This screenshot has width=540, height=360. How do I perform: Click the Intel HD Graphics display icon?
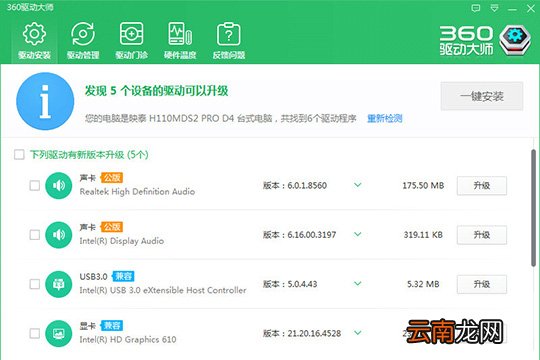pyautogui.click(x=59, y=333)
